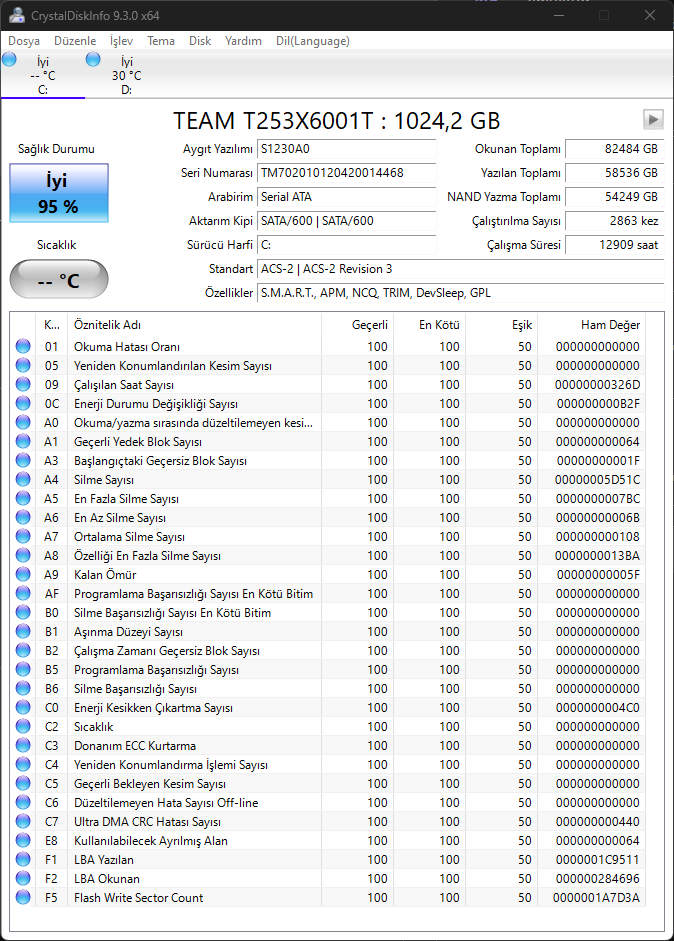Click the status orb for Çalışılan Saat Sayısı

tap(23, 384)
